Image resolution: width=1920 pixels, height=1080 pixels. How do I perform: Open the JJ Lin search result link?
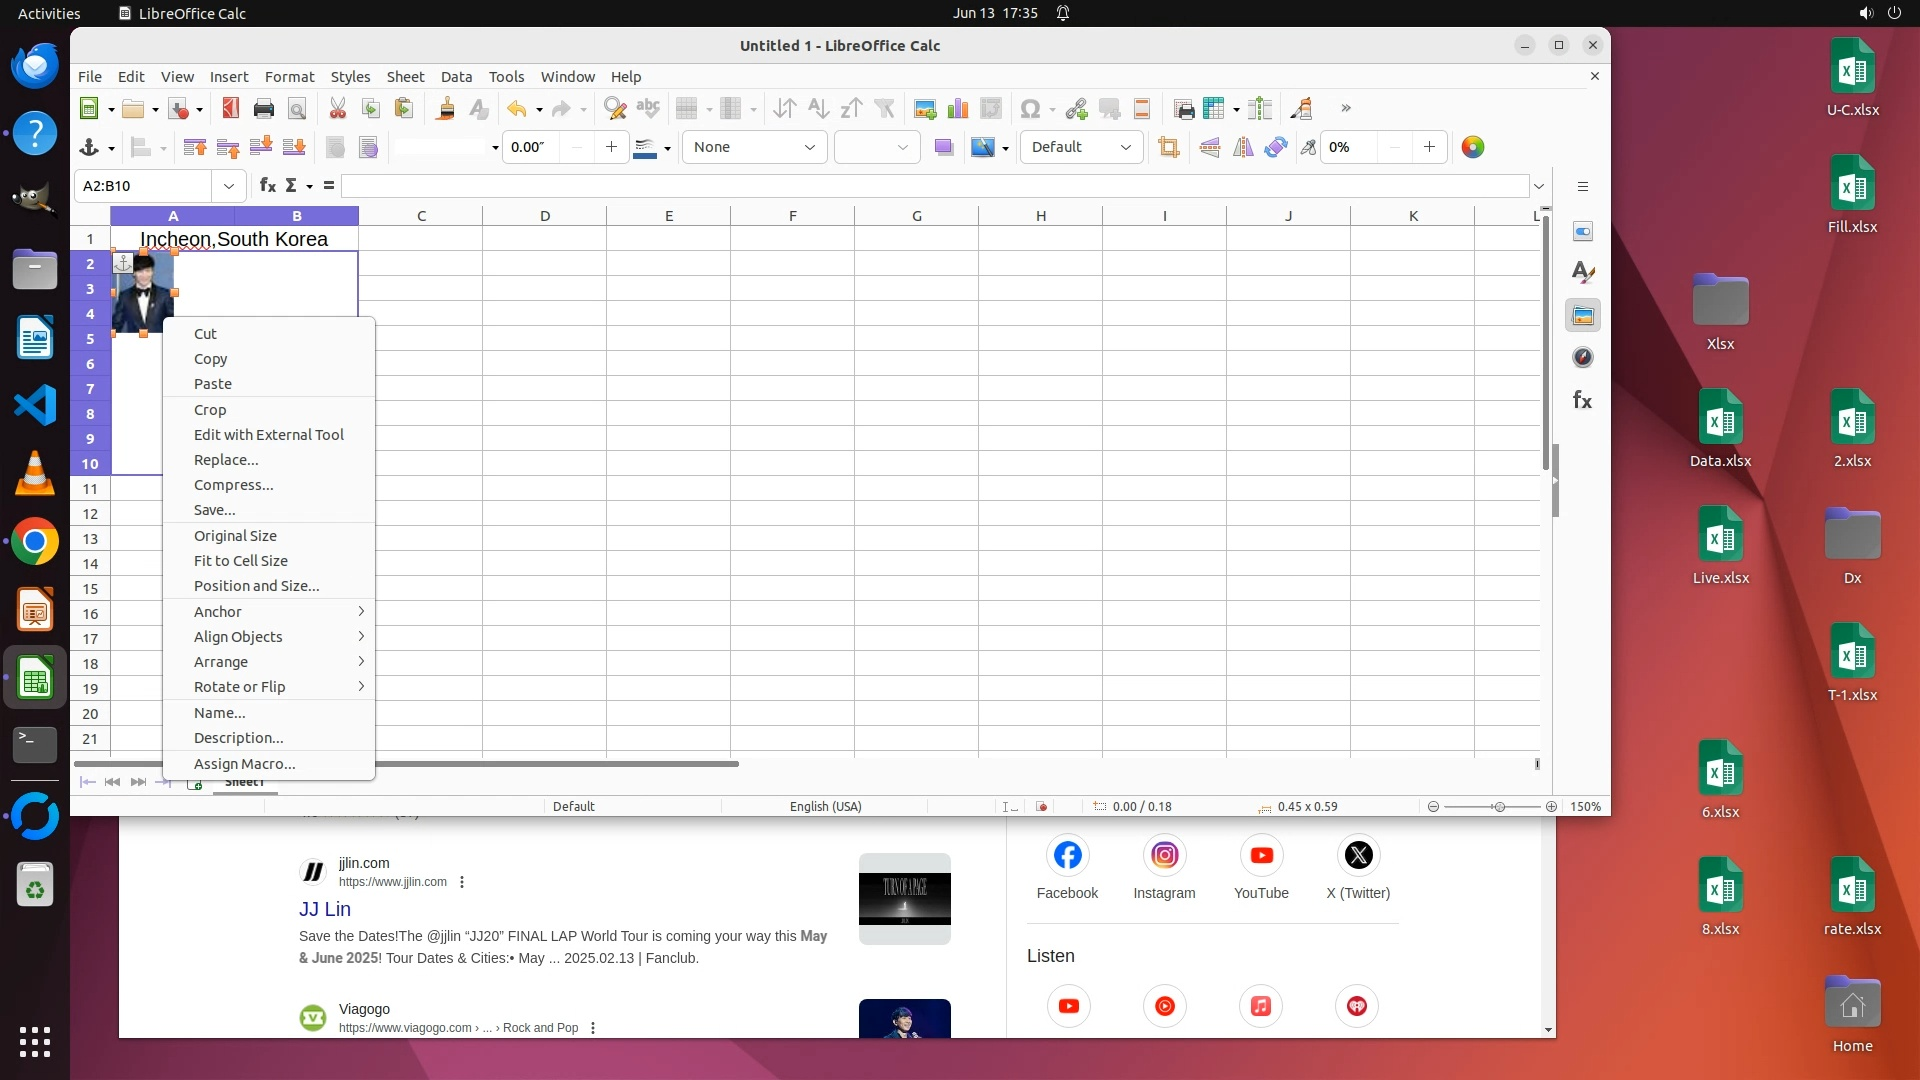pos(325,909)
